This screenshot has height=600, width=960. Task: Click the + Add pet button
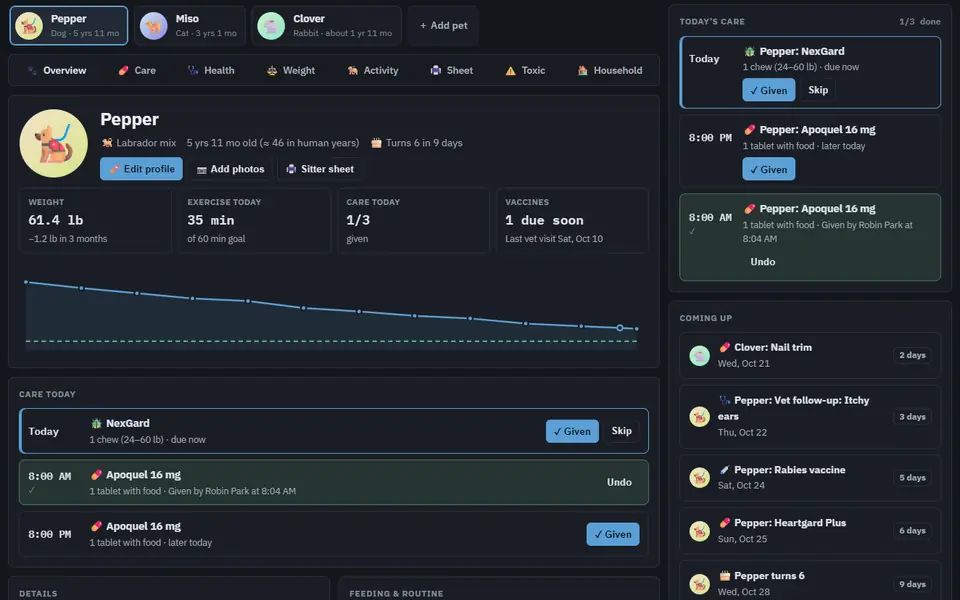(443, 26)
